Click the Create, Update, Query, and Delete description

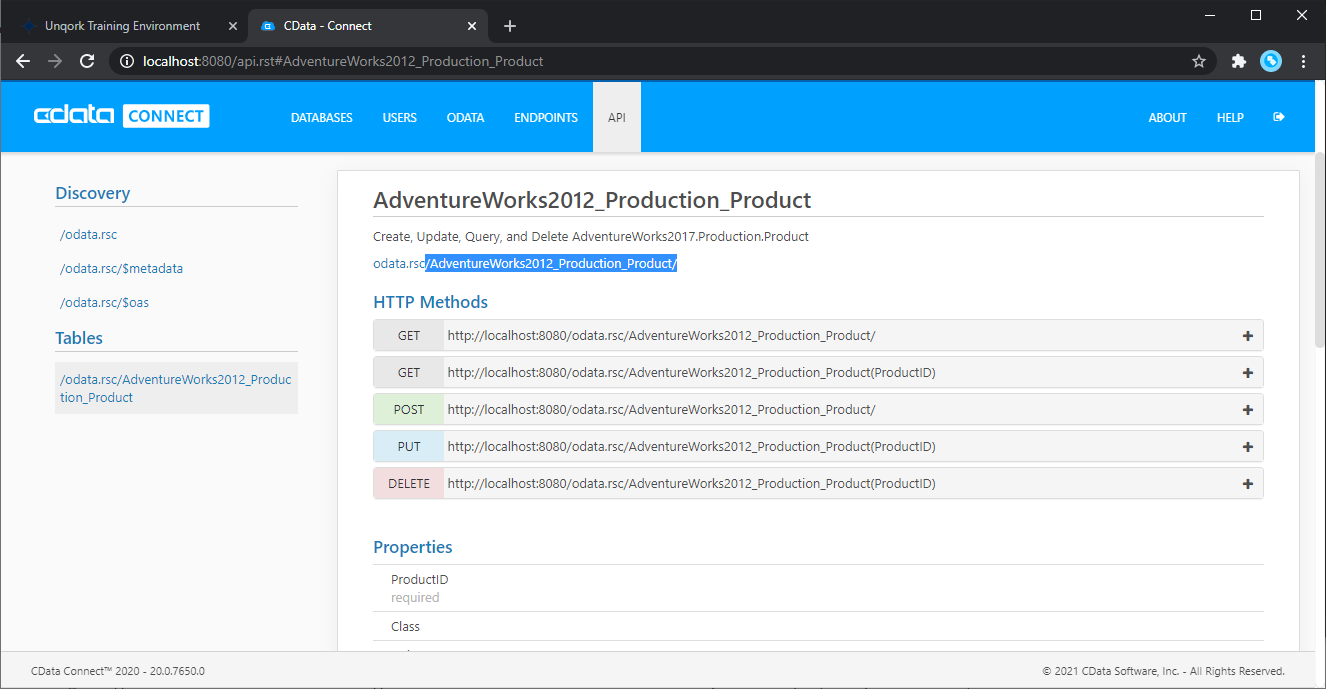point(591,237)
